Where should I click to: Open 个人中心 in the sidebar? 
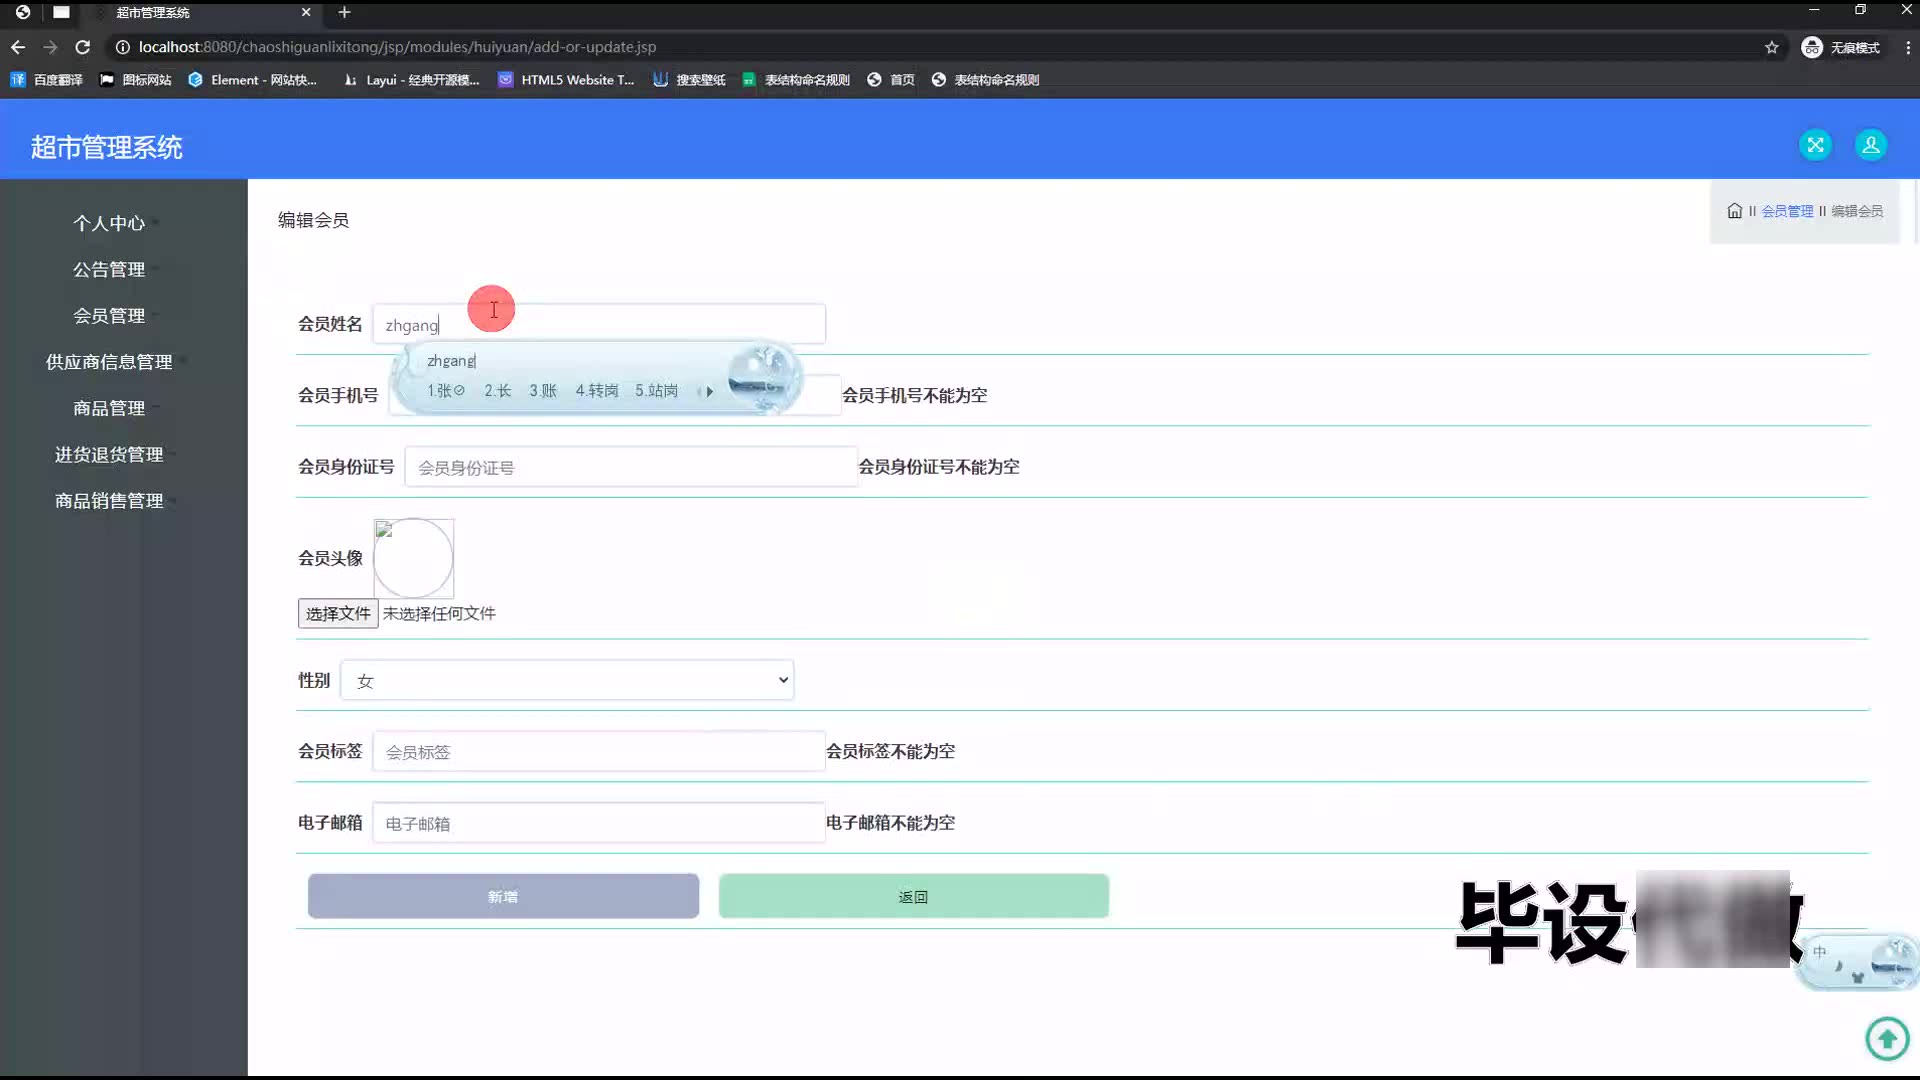[x=109, y=223]
